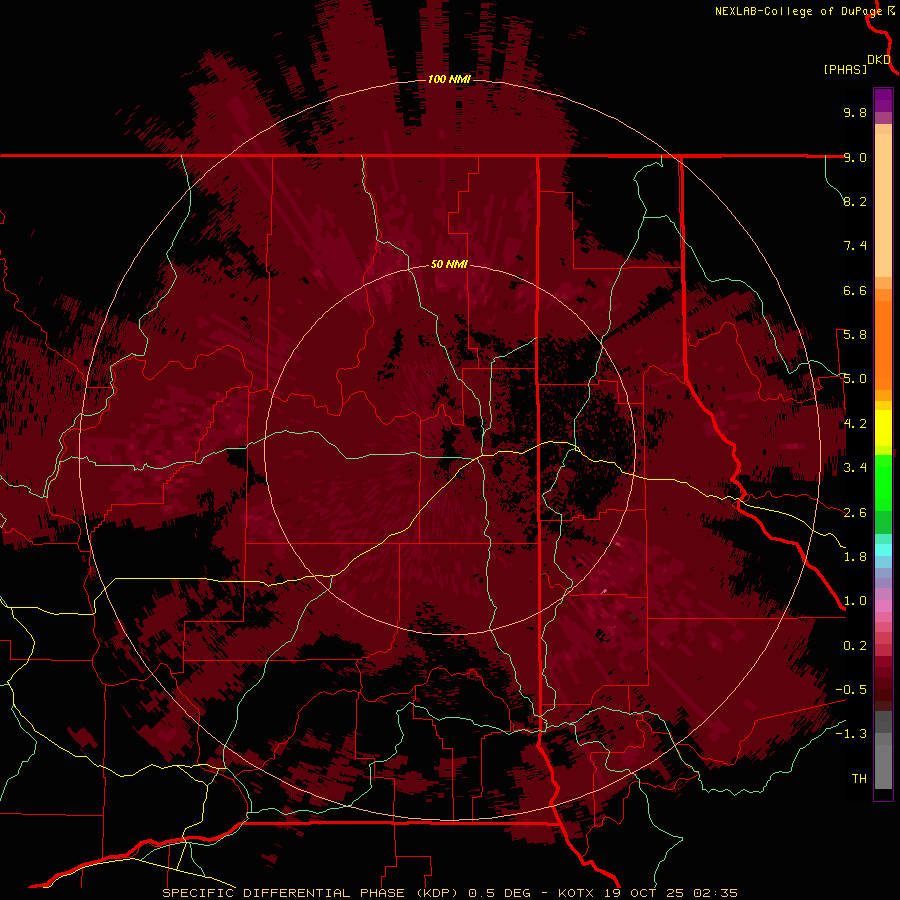This screenshot has height=900, width=900.
Task: Click the 6.6 value on color scale
Action: pos(855,290)
